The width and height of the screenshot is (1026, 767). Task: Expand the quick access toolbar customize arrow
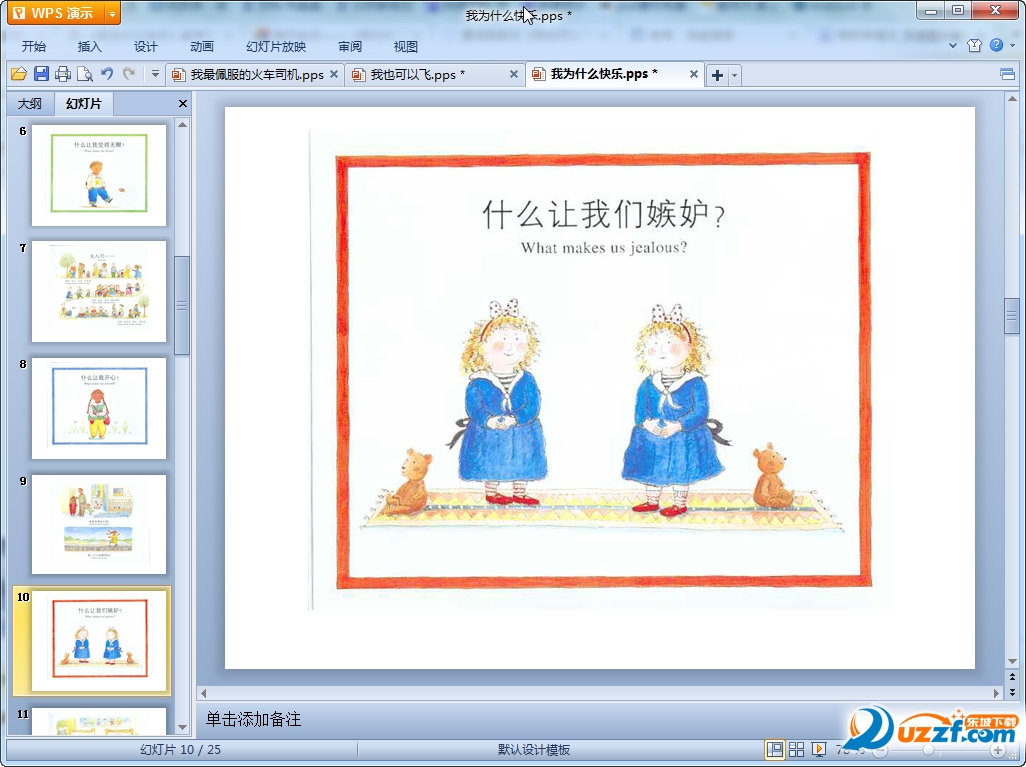tap(155, 74)
